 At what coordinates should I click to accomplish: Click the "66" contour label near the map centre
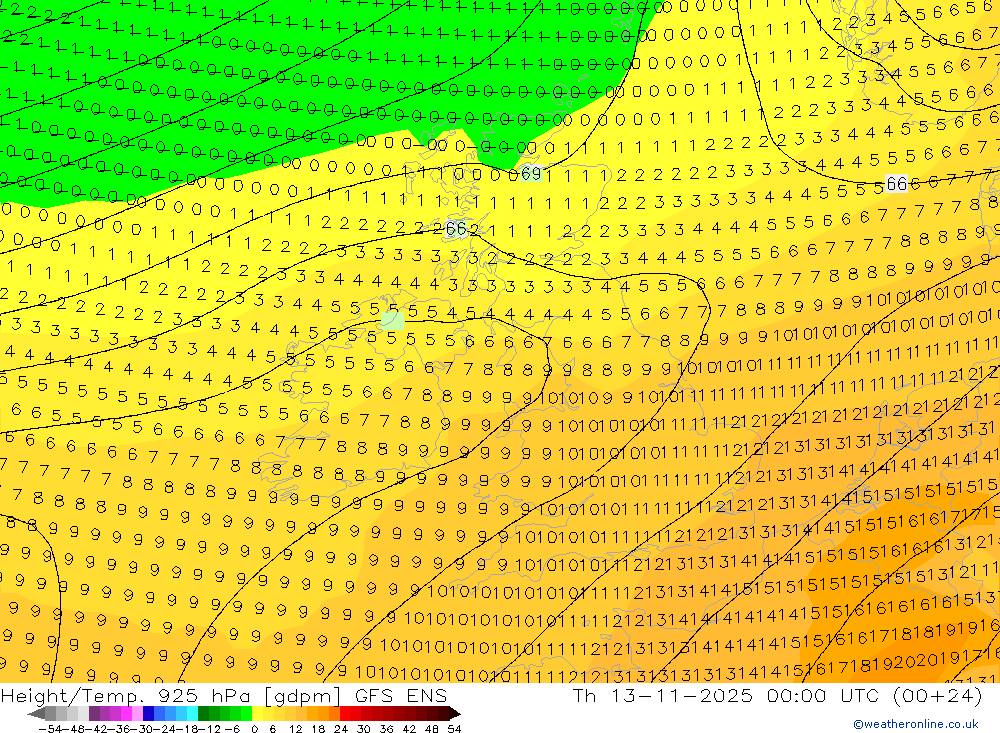click(455, 228)
